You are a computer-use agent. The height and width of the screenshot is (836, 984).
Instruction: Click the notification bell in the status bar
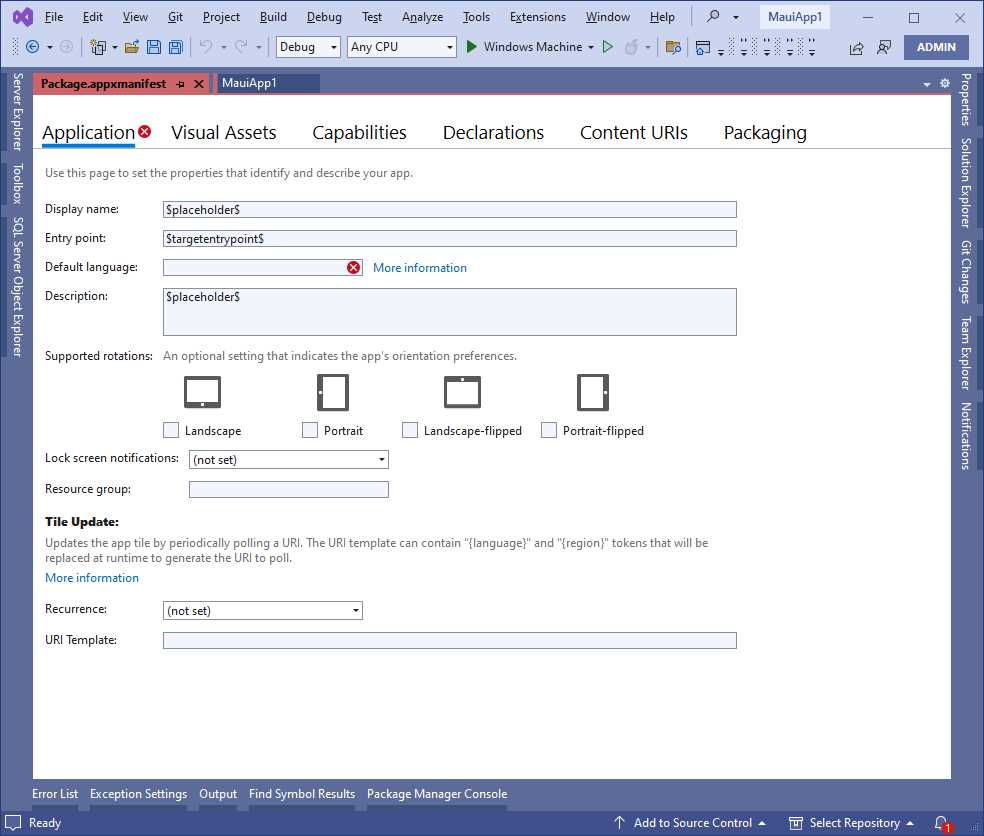point(940,822)
